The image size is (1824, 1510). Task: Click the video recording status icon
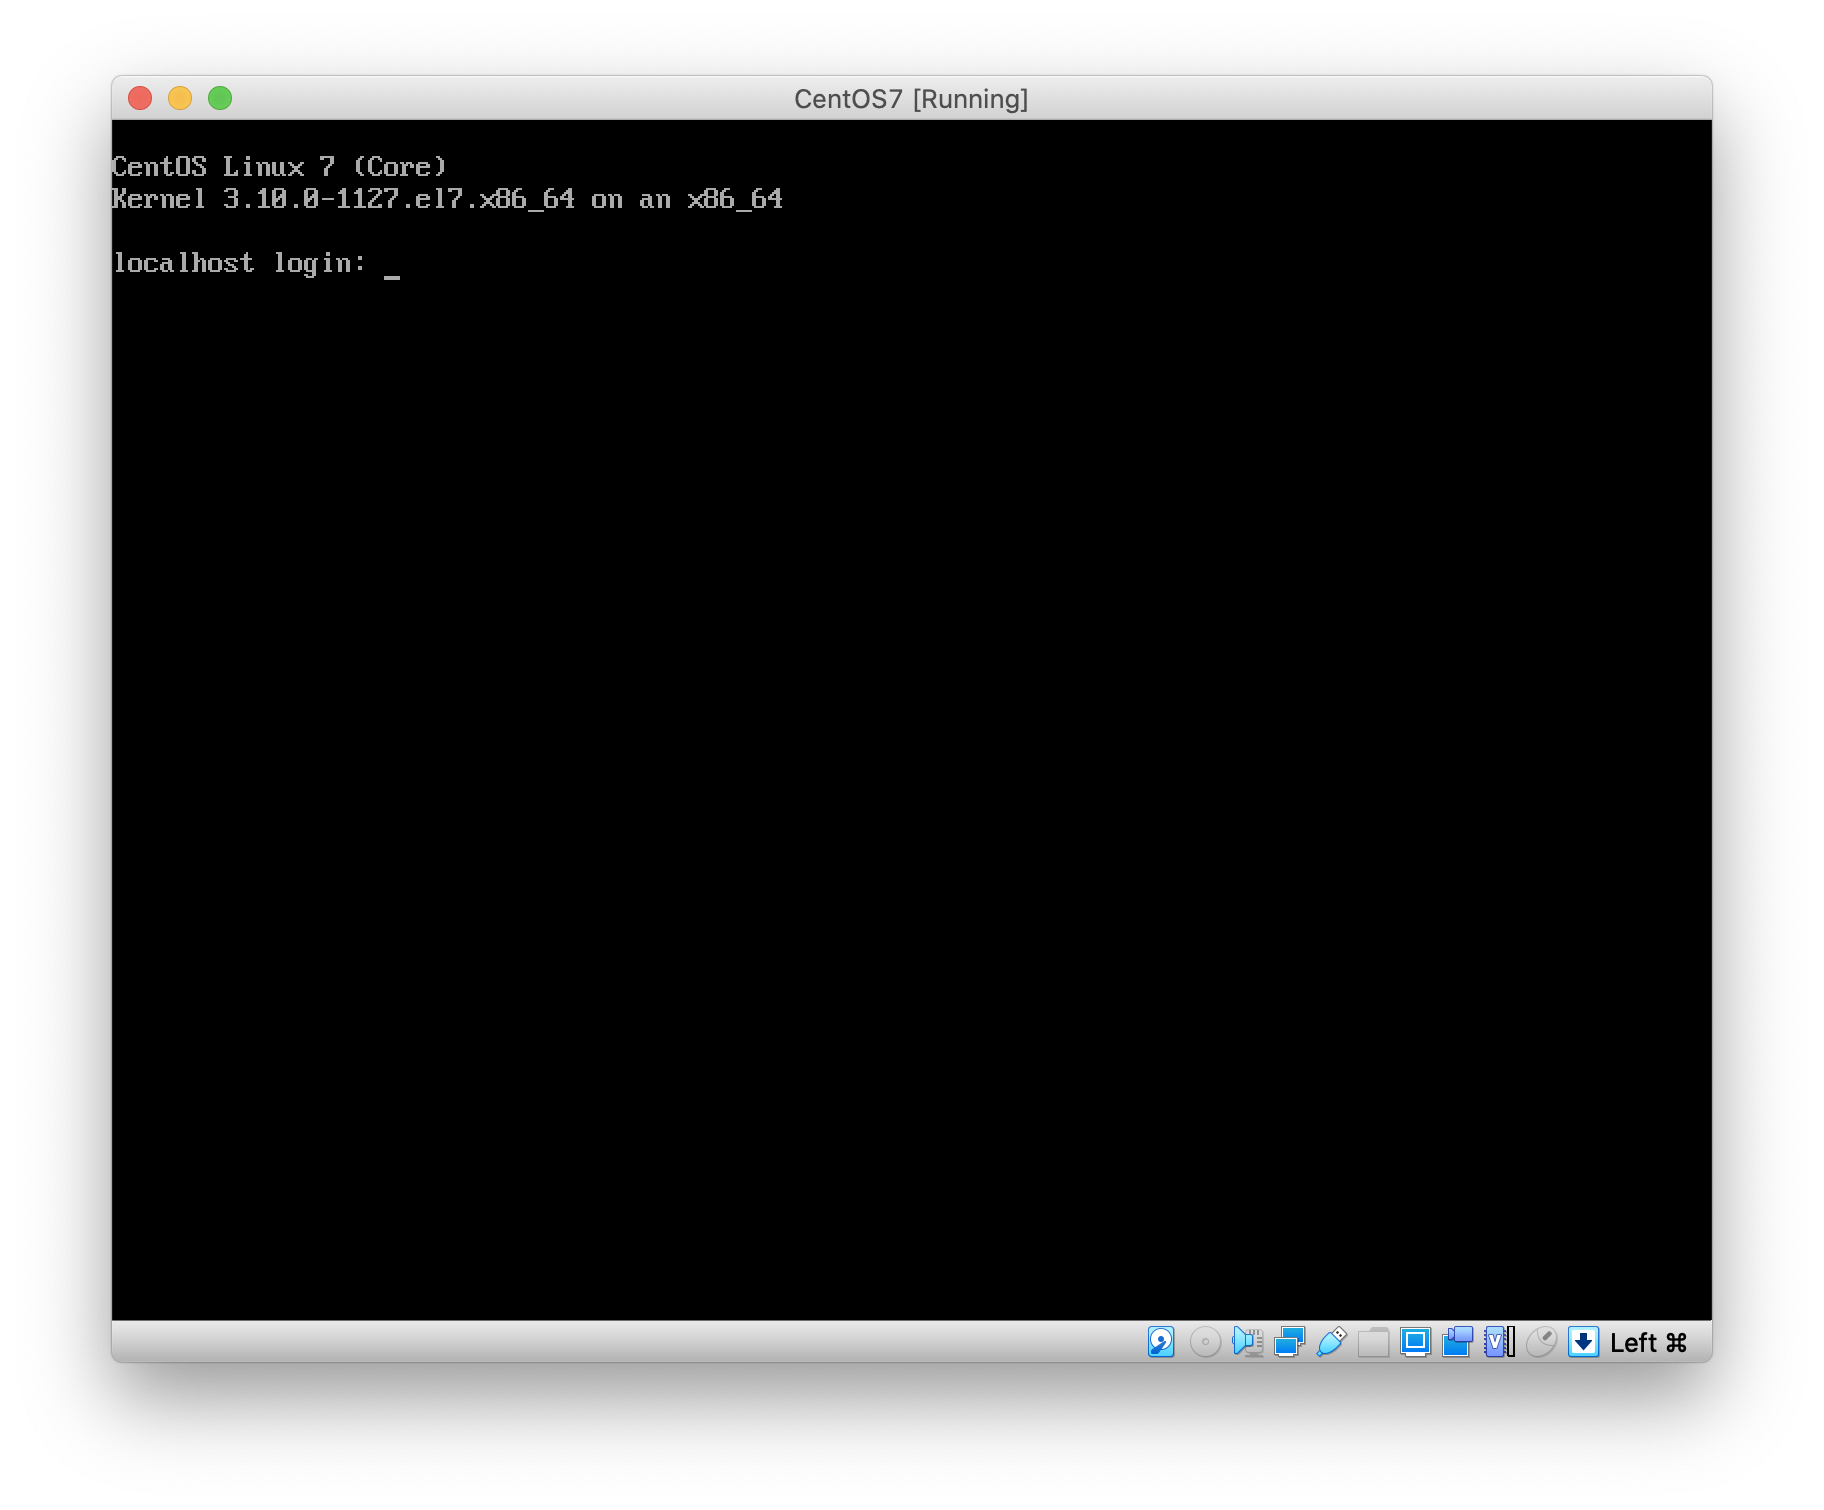(x=1458, y=1342)
